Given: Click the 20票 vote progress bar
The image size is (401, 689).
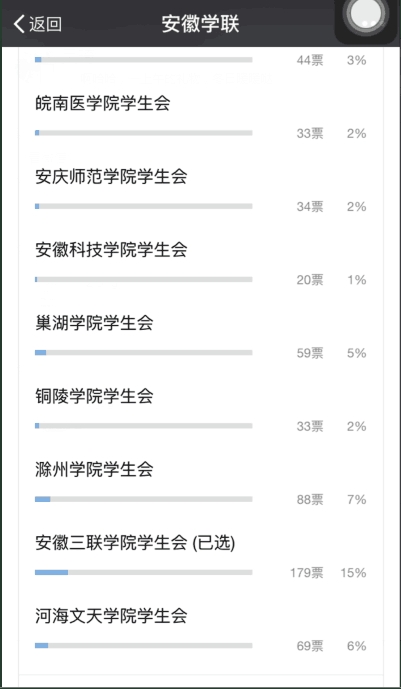Looking at the screenshot, I should [144, 279].
